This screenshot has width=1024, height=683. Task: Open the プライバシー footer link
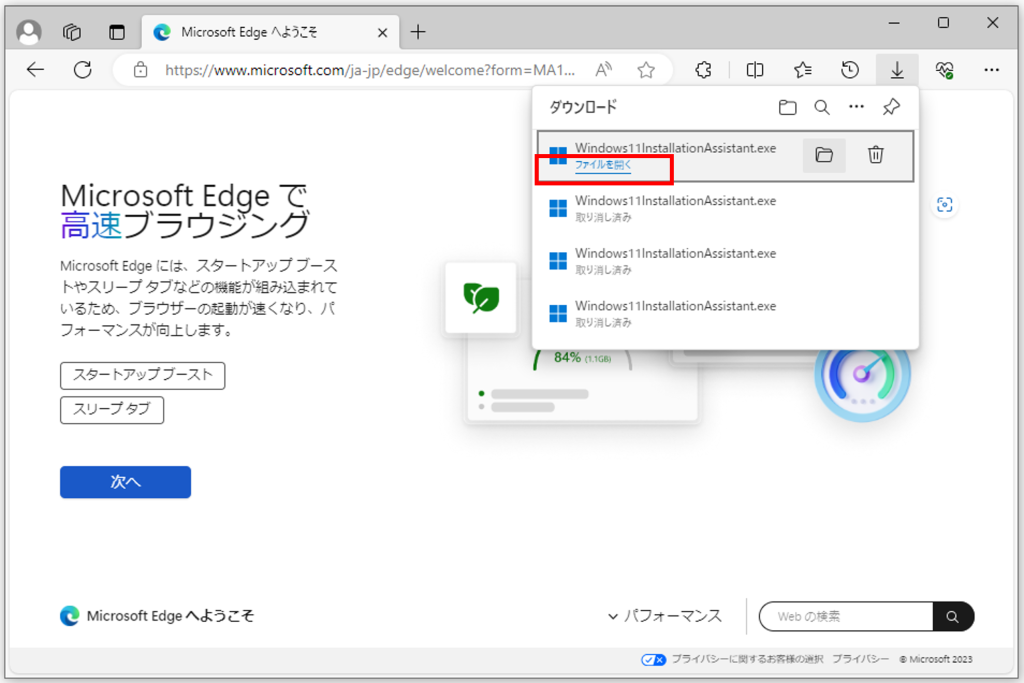860,659
